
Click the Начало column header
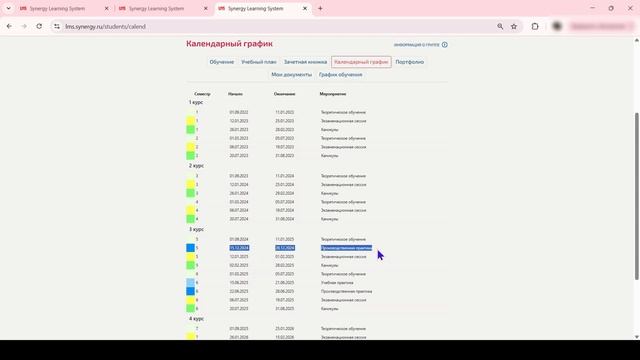[x=235, y=94]
